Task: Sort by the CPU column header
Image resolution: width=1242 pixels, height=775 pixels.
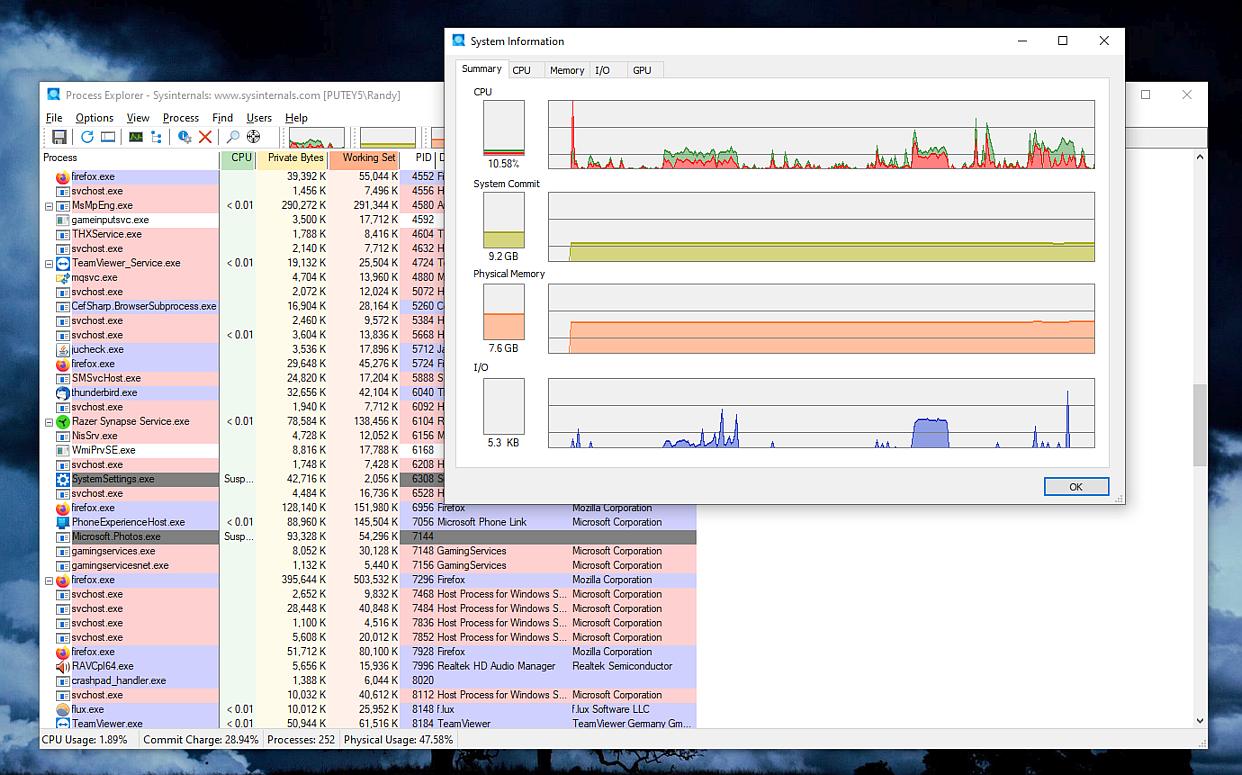Action: pos(238,158)
